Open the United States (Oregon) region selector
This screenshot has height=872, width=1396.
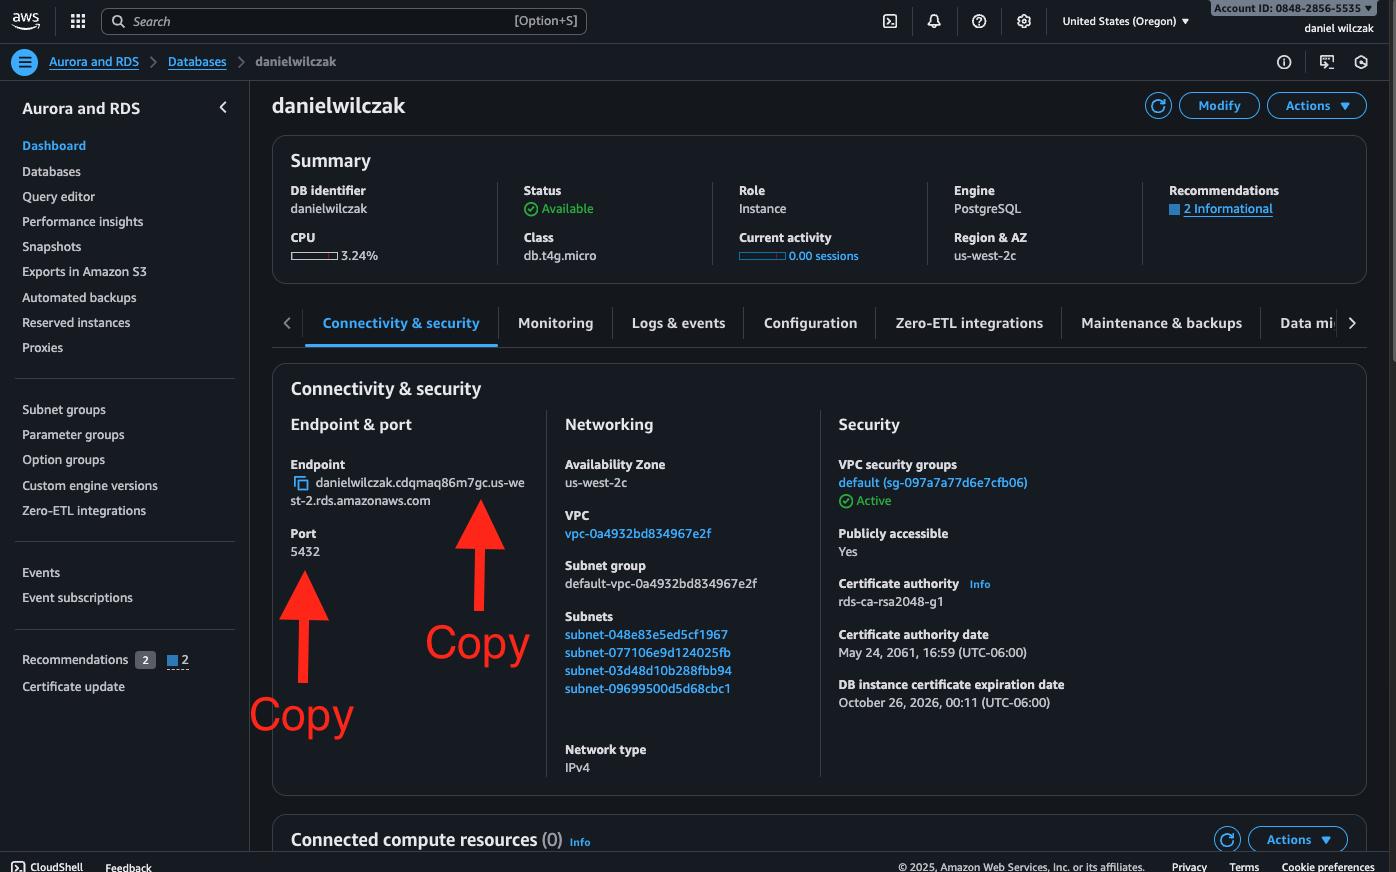click(1125, 21)
